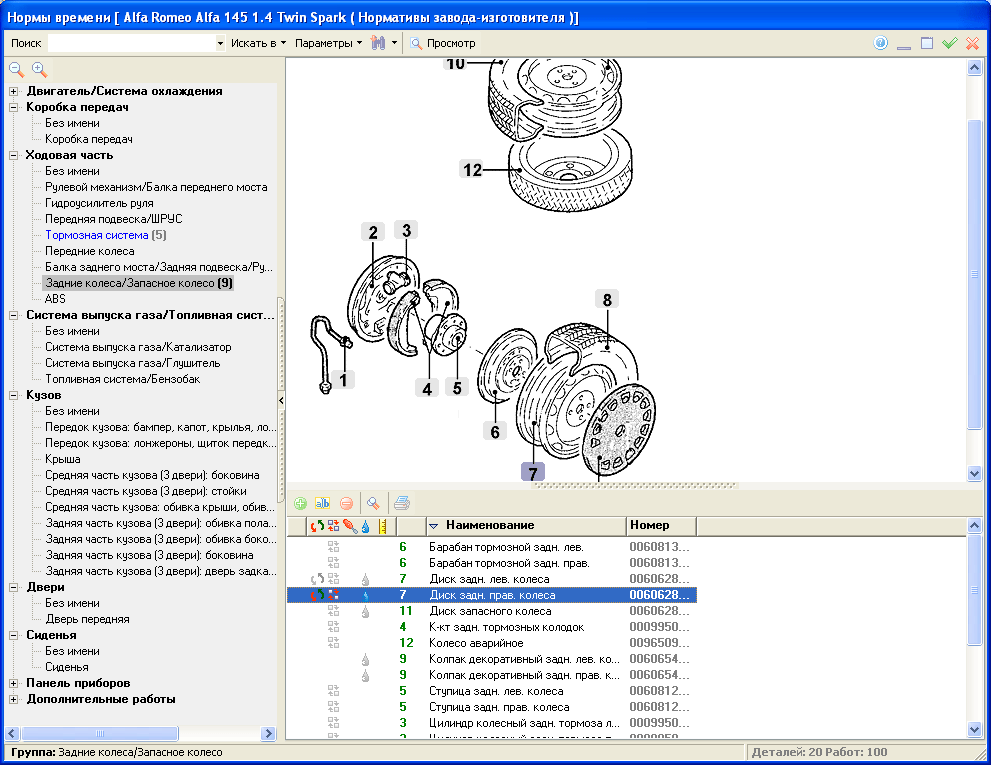Viewport: 991px width, 765px height.
Task: Click the zoom in magnifier icon
Action: (39, 69)
